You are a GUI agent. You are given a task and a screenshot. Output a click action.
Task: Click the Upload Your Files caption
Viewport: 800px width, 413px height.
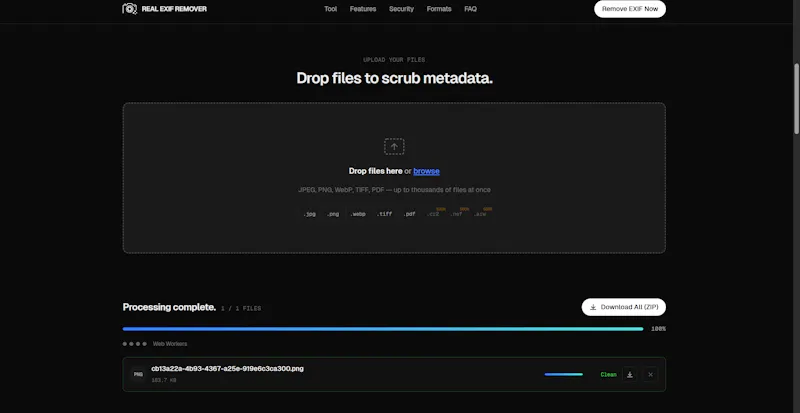(394, 60)
